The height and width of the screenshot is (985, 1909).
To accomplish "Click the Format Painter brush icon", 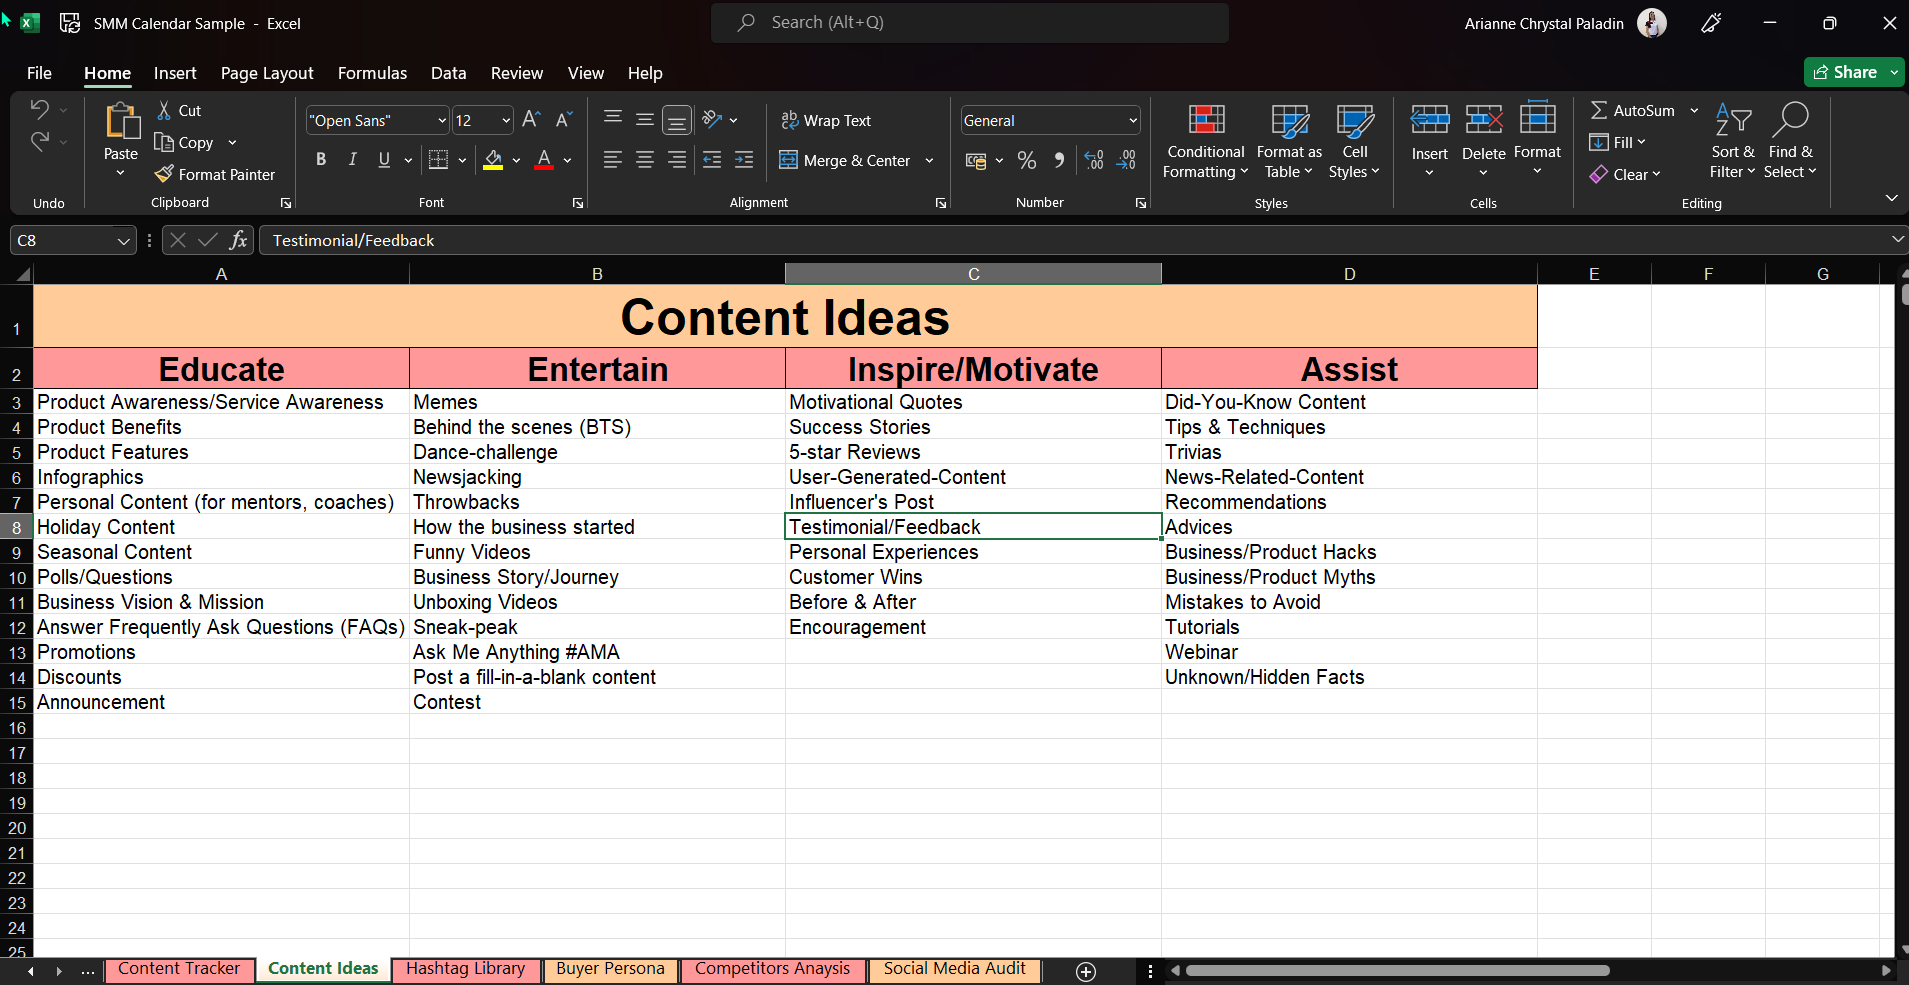I will pyautogui.click(x=164, y=174).
